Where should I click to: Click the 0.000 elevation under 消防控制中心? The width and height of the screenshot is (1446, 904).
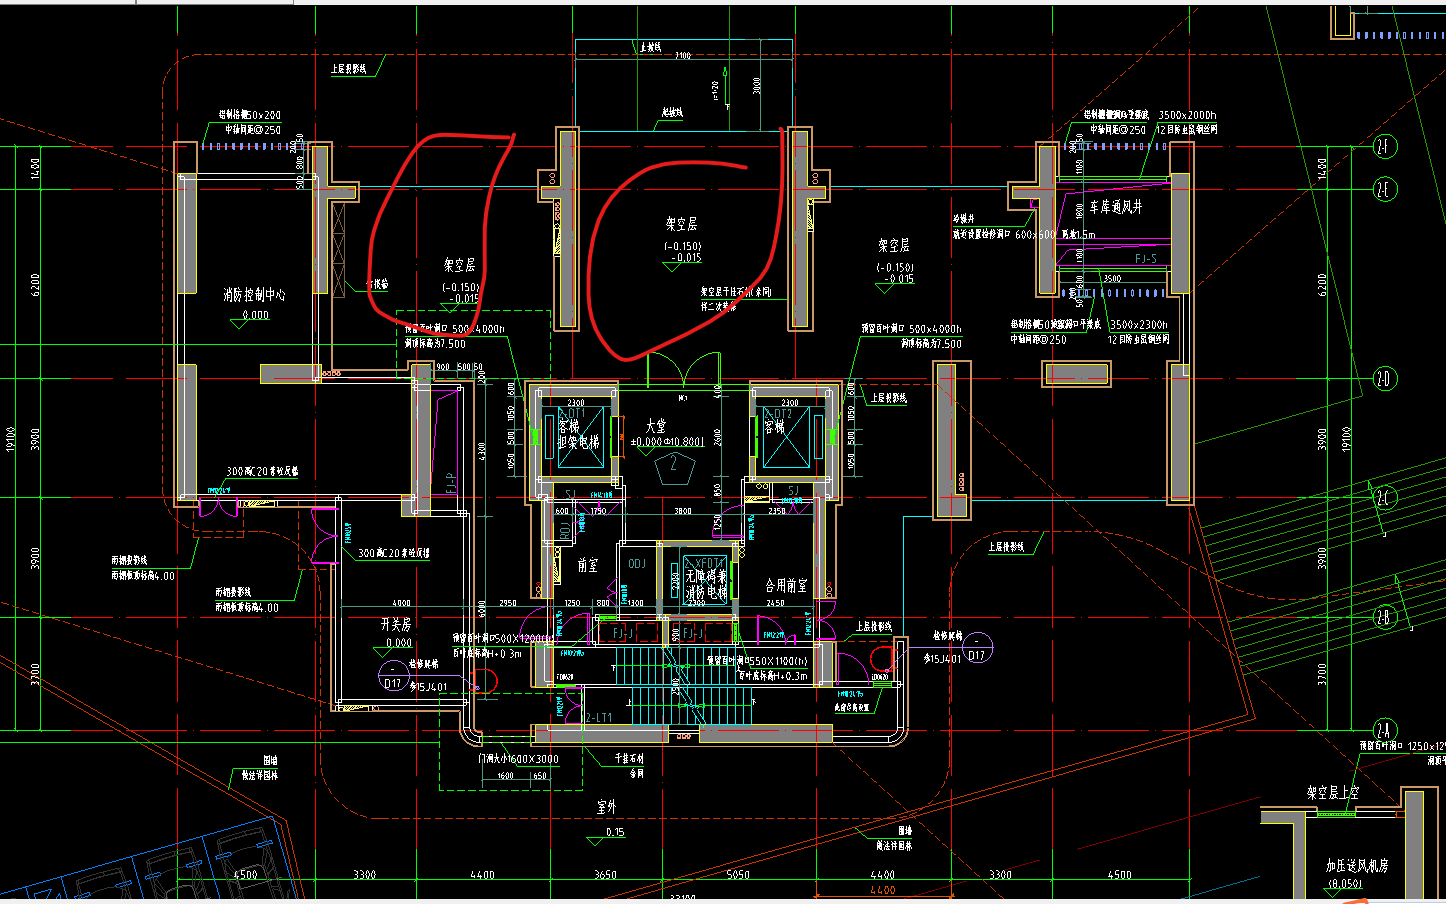click(256, 315)
